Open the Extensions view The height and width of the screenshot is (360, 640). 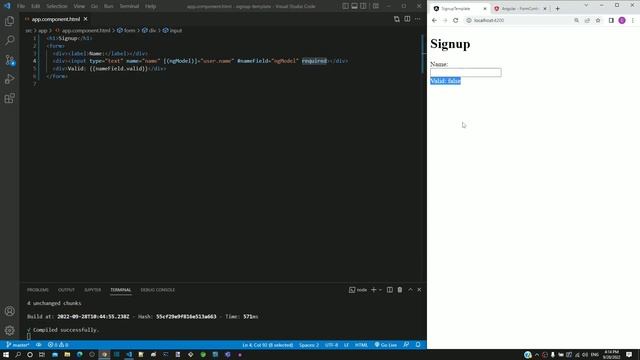9,98
